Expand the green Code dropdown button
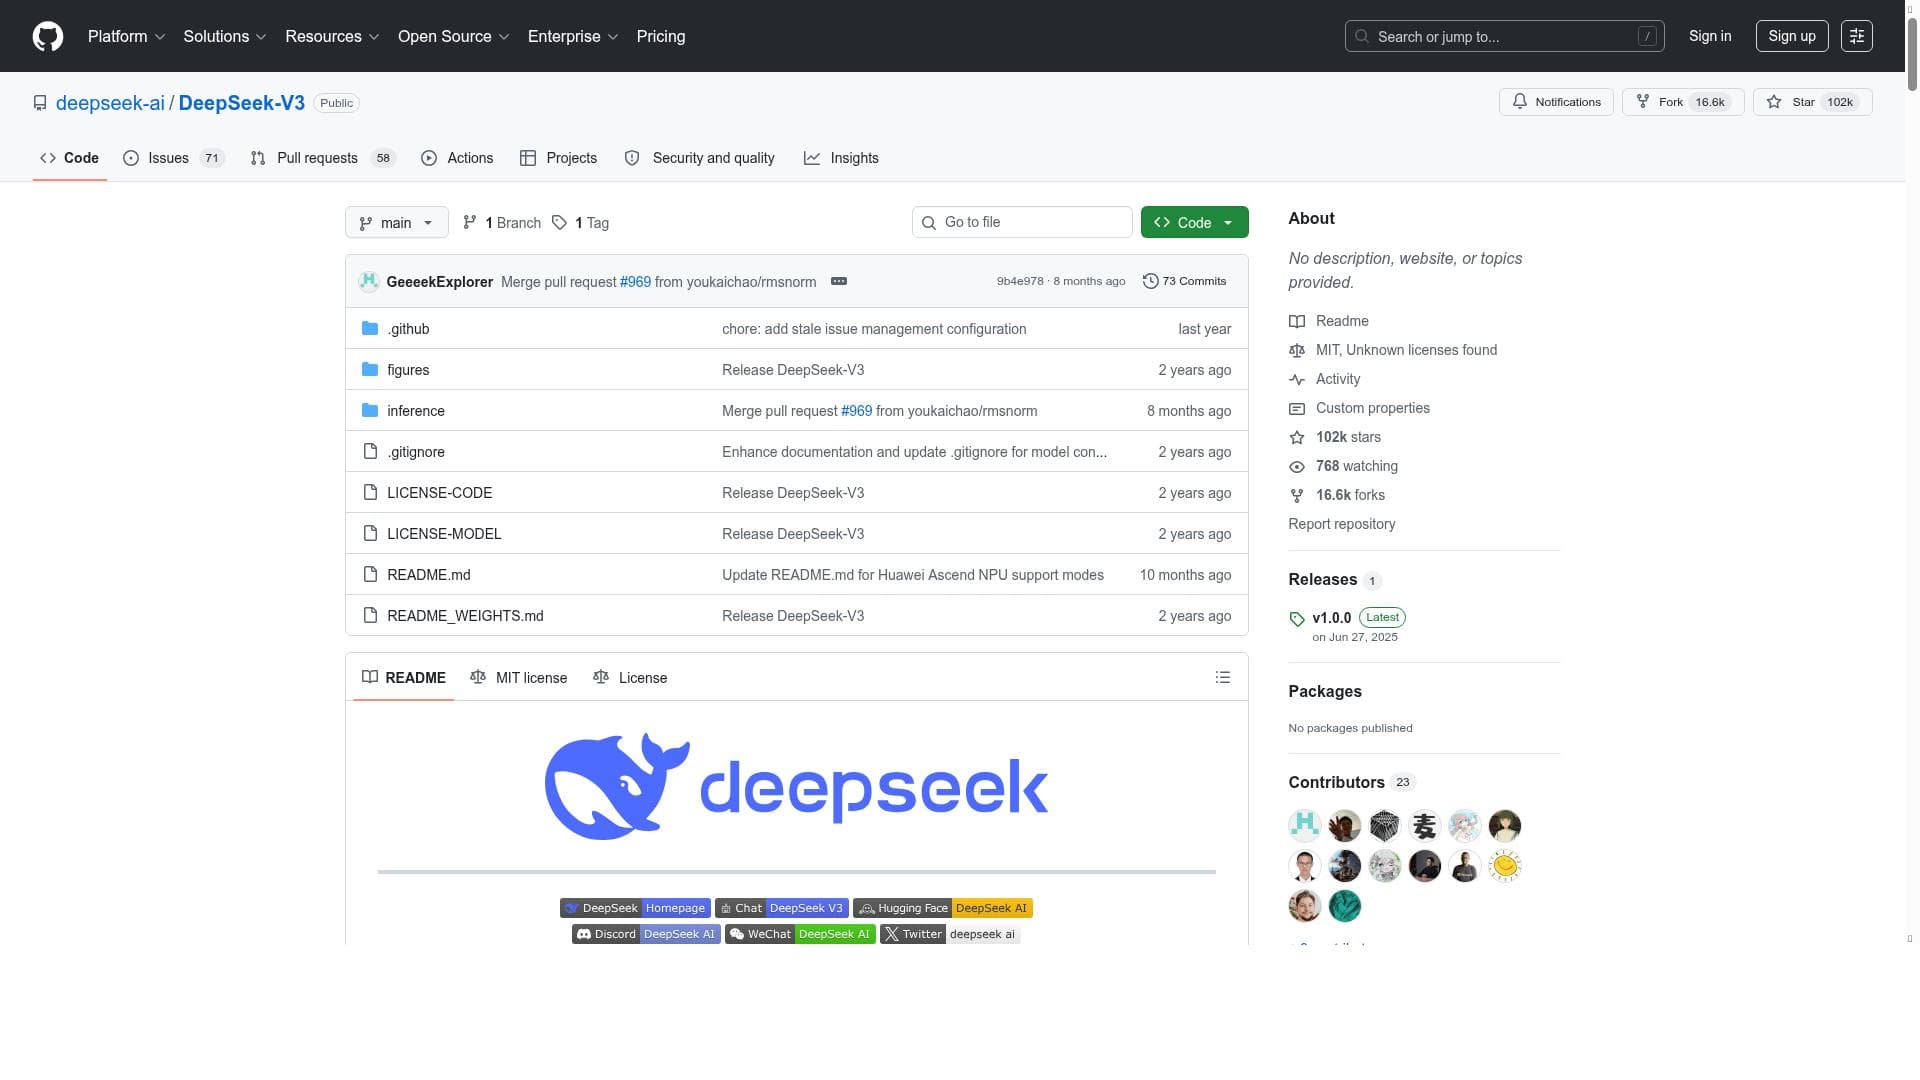 [1194, 222]
